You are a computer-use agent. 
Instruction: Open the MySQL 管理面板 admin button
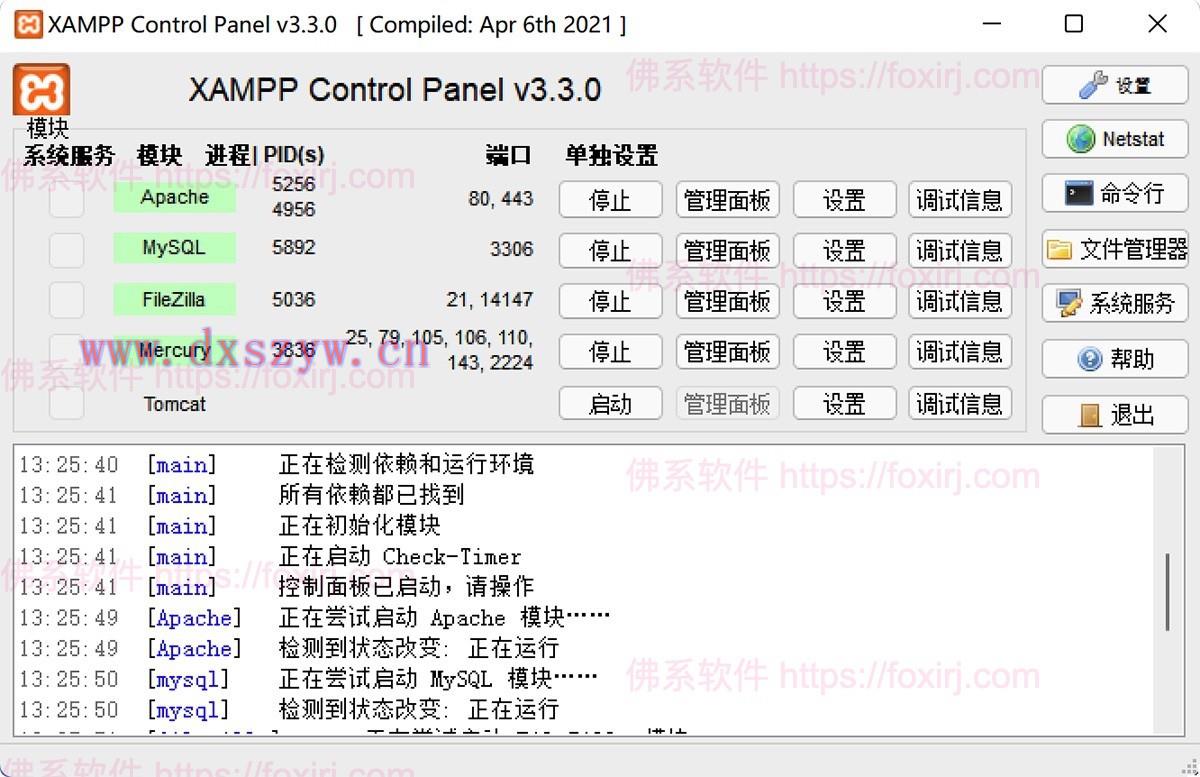[x=727, y=250]
